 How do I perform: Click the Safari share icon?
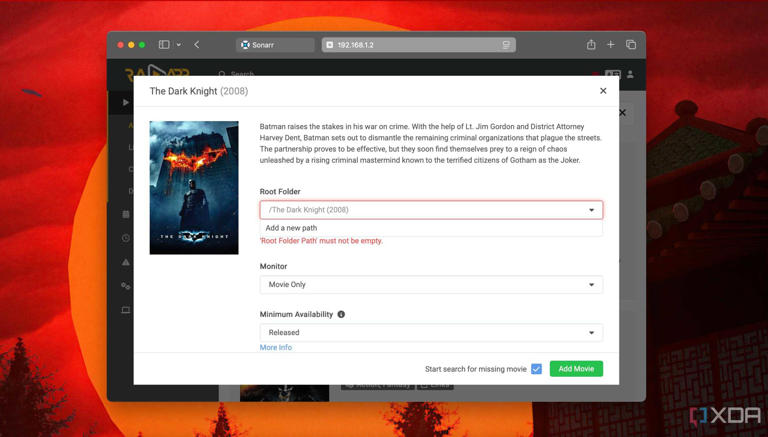591,45
